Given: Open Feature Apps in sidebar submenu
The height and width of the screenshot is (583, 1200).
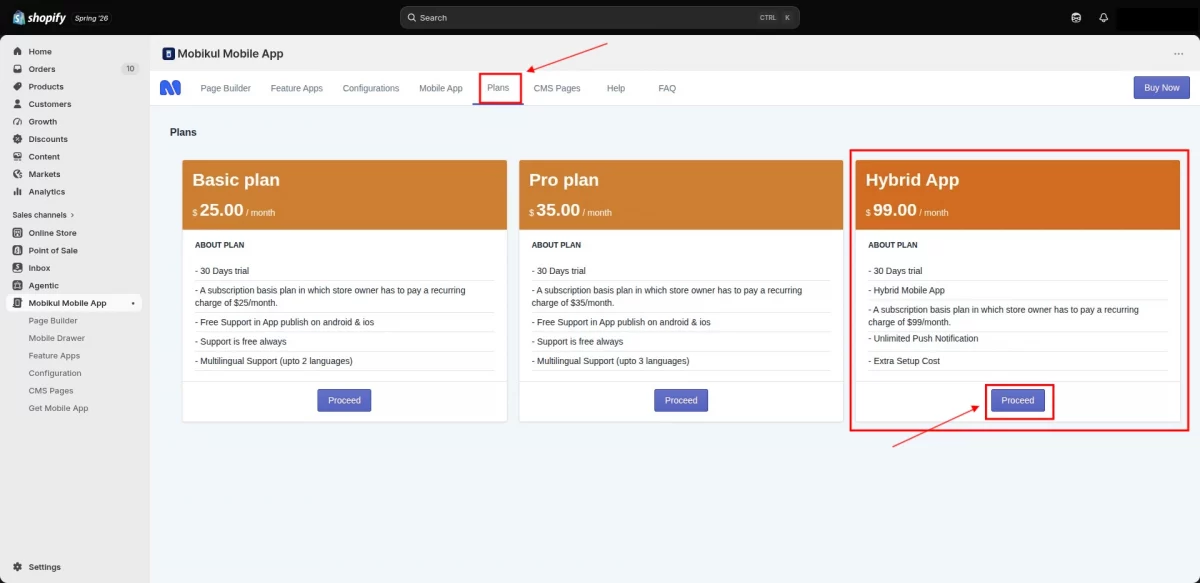Looking at the screenshot, I should (x=54, y=356).
